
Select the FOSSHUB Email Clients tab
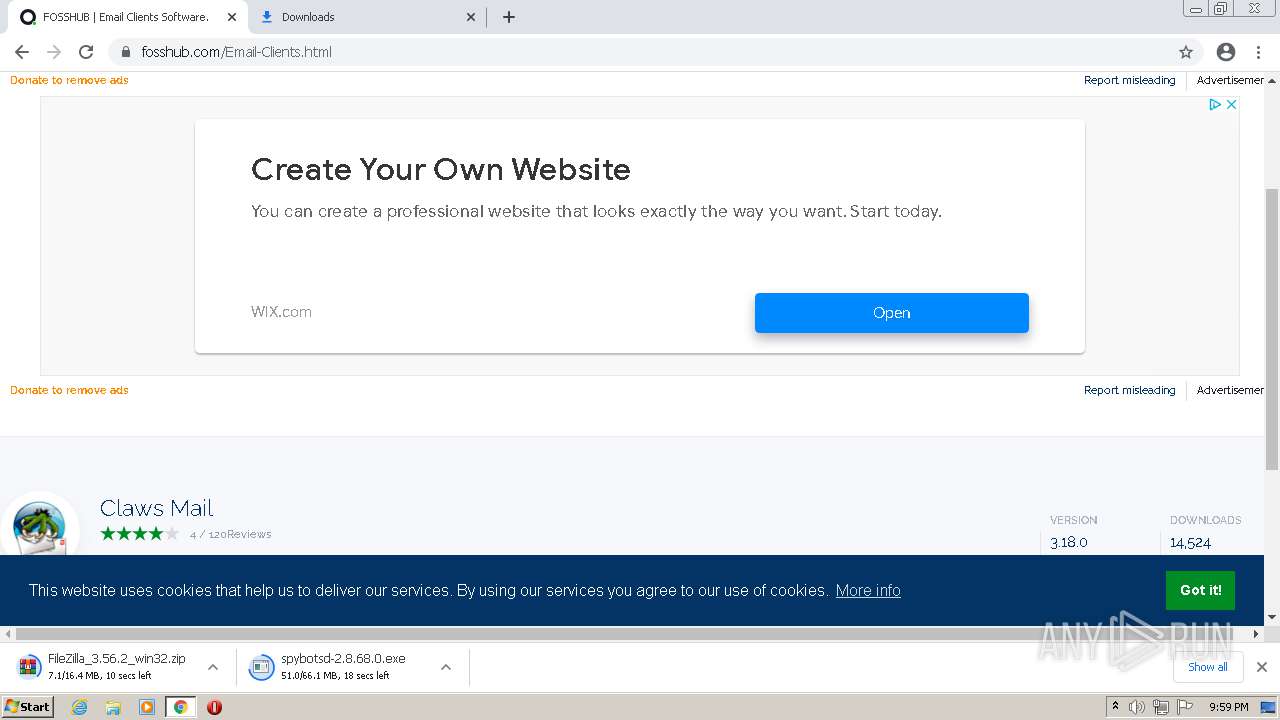[125, 17]
